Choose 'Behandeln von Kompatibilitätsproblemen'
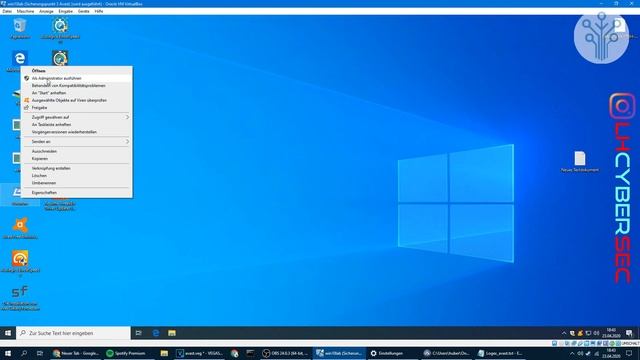The image size is (640, 360). [77, 85]
